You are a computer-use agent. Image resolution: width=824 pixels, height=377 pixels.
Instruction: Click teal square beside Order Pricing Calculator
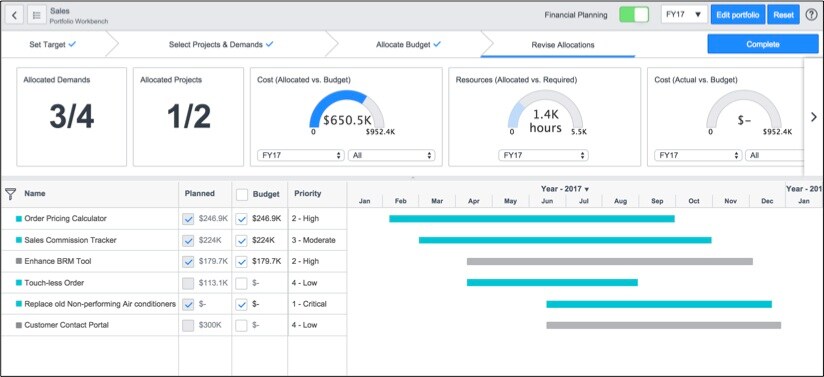click(x=19, y=219)
